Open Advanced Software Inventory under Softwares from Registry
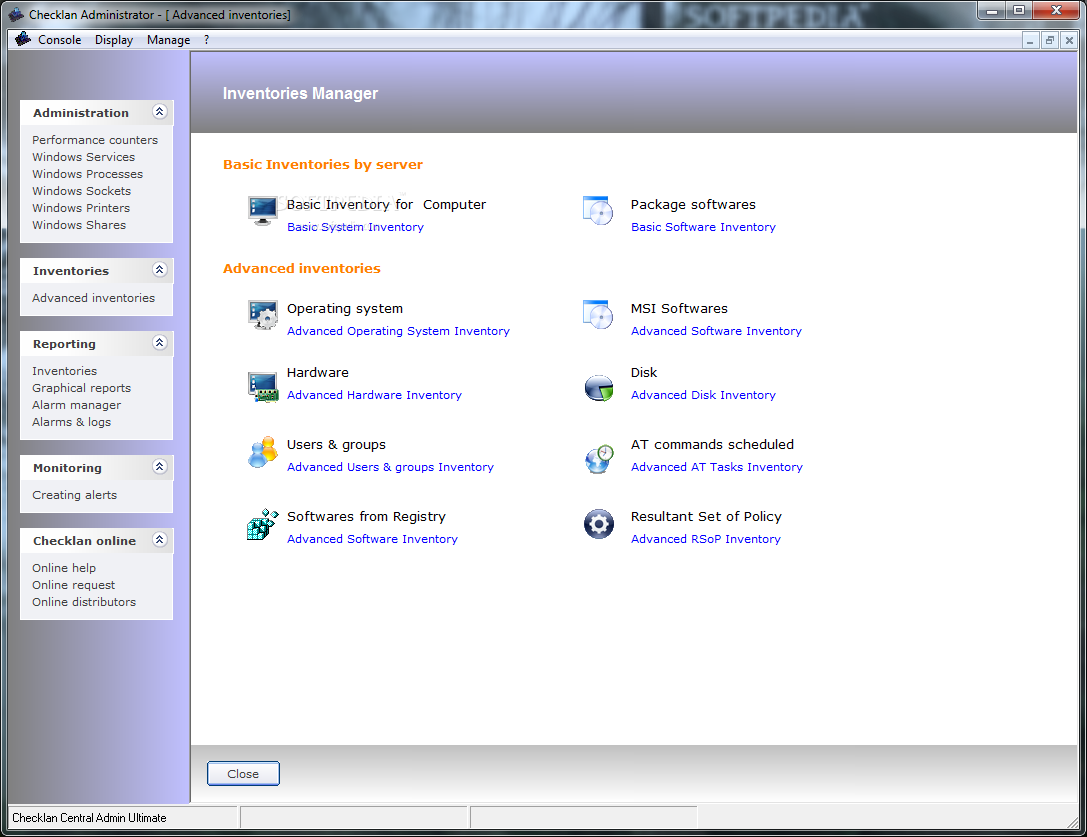Image resolution: width=1087 pixels, height=837 pixels. (x=372, y=539)
